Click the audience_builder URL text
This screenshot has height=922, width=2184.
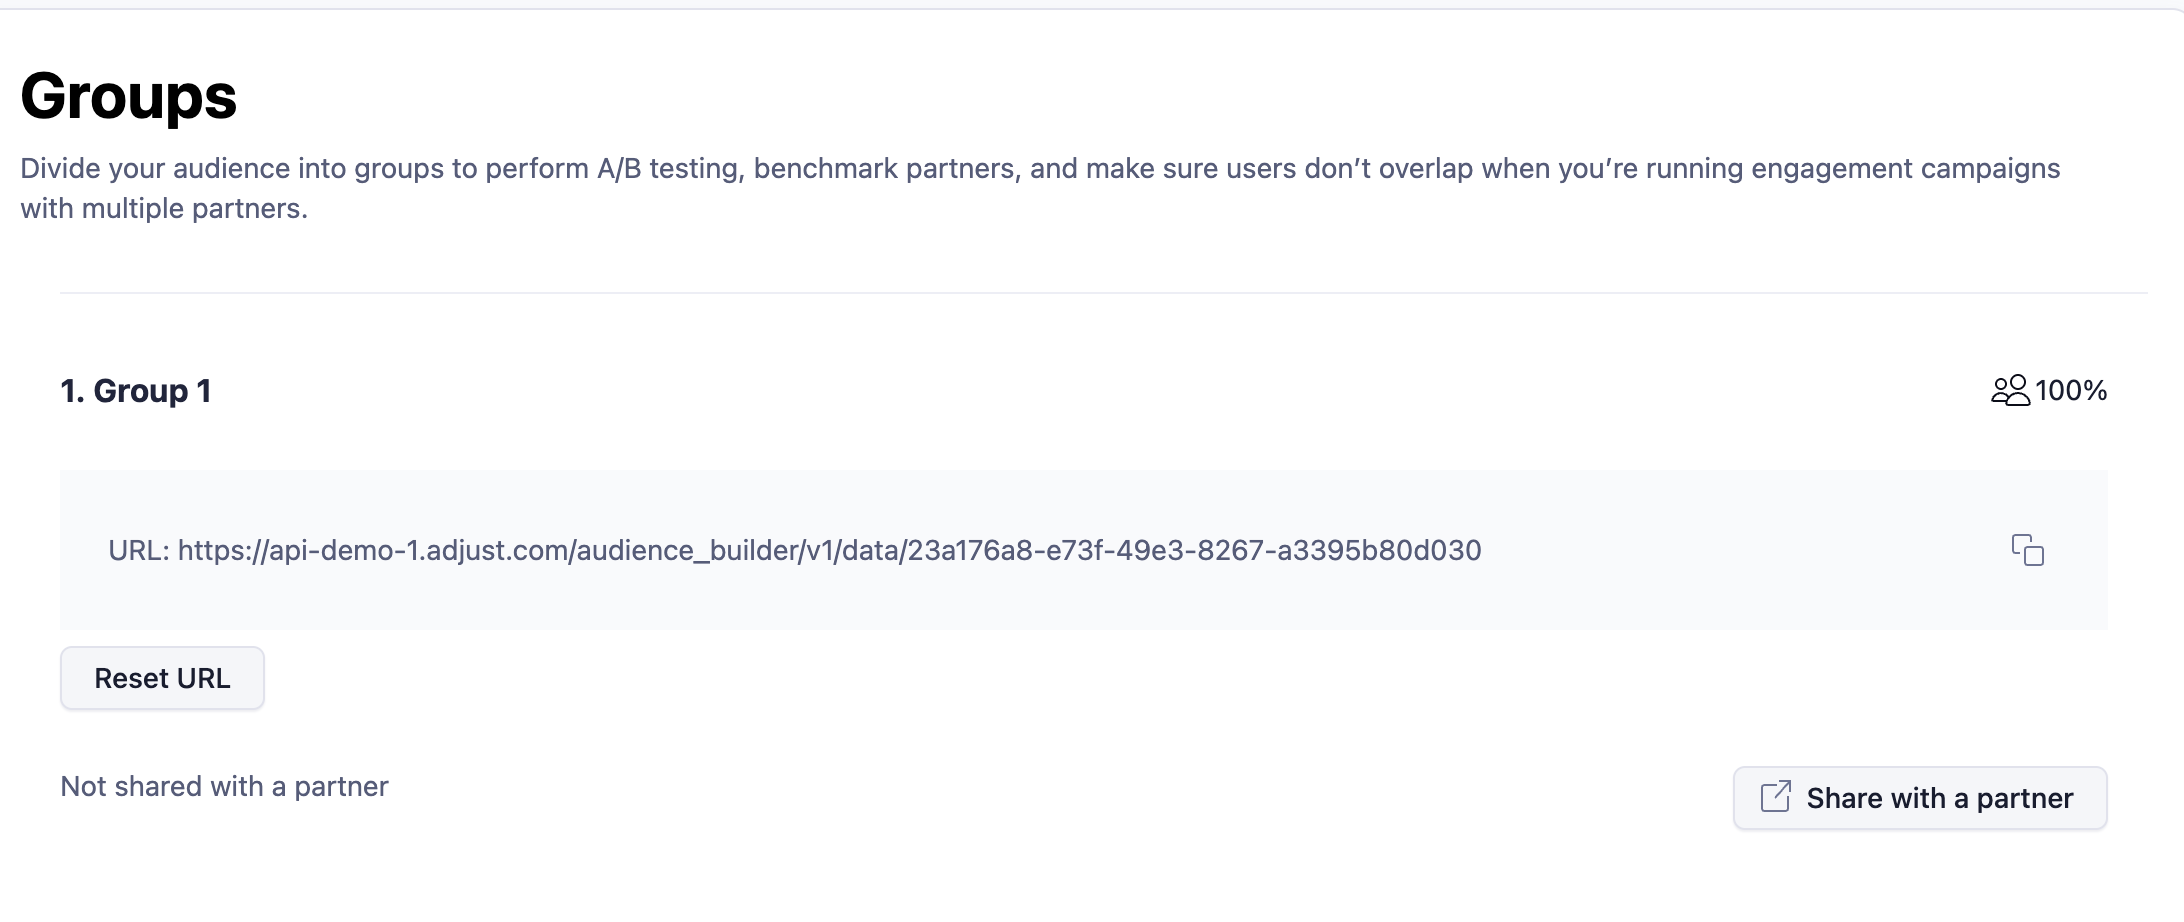click(x=829, y=550)
